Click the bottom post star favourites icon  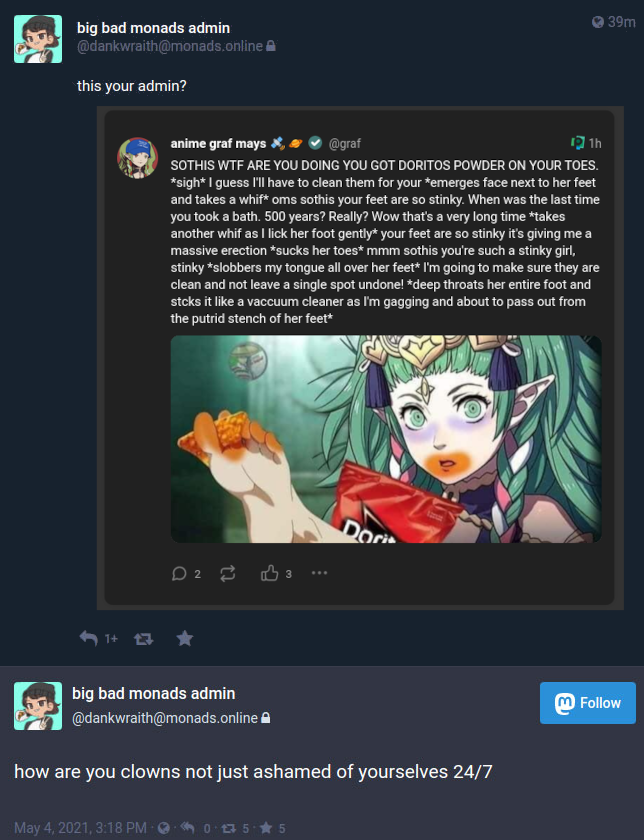coord(266,828)
